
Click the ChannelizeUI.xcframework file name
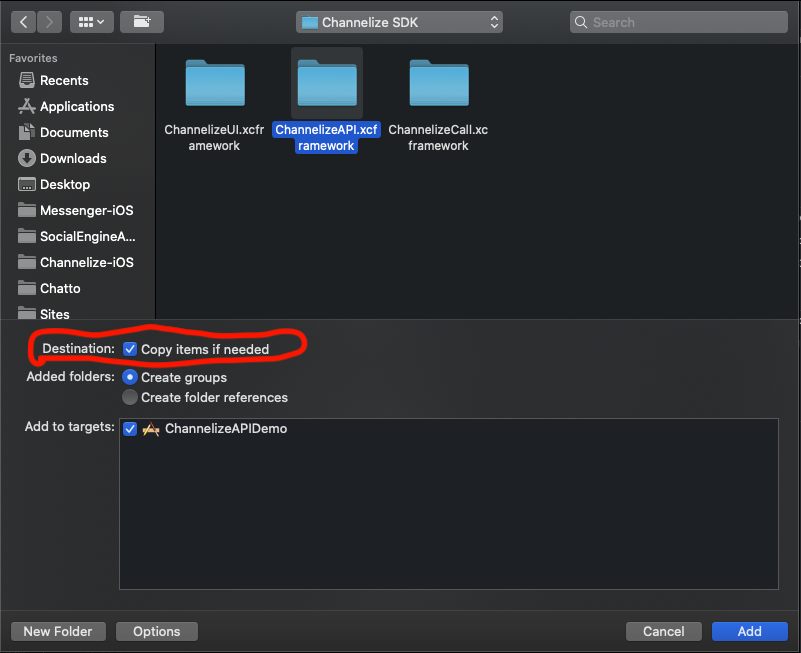(x=214, y=137)
